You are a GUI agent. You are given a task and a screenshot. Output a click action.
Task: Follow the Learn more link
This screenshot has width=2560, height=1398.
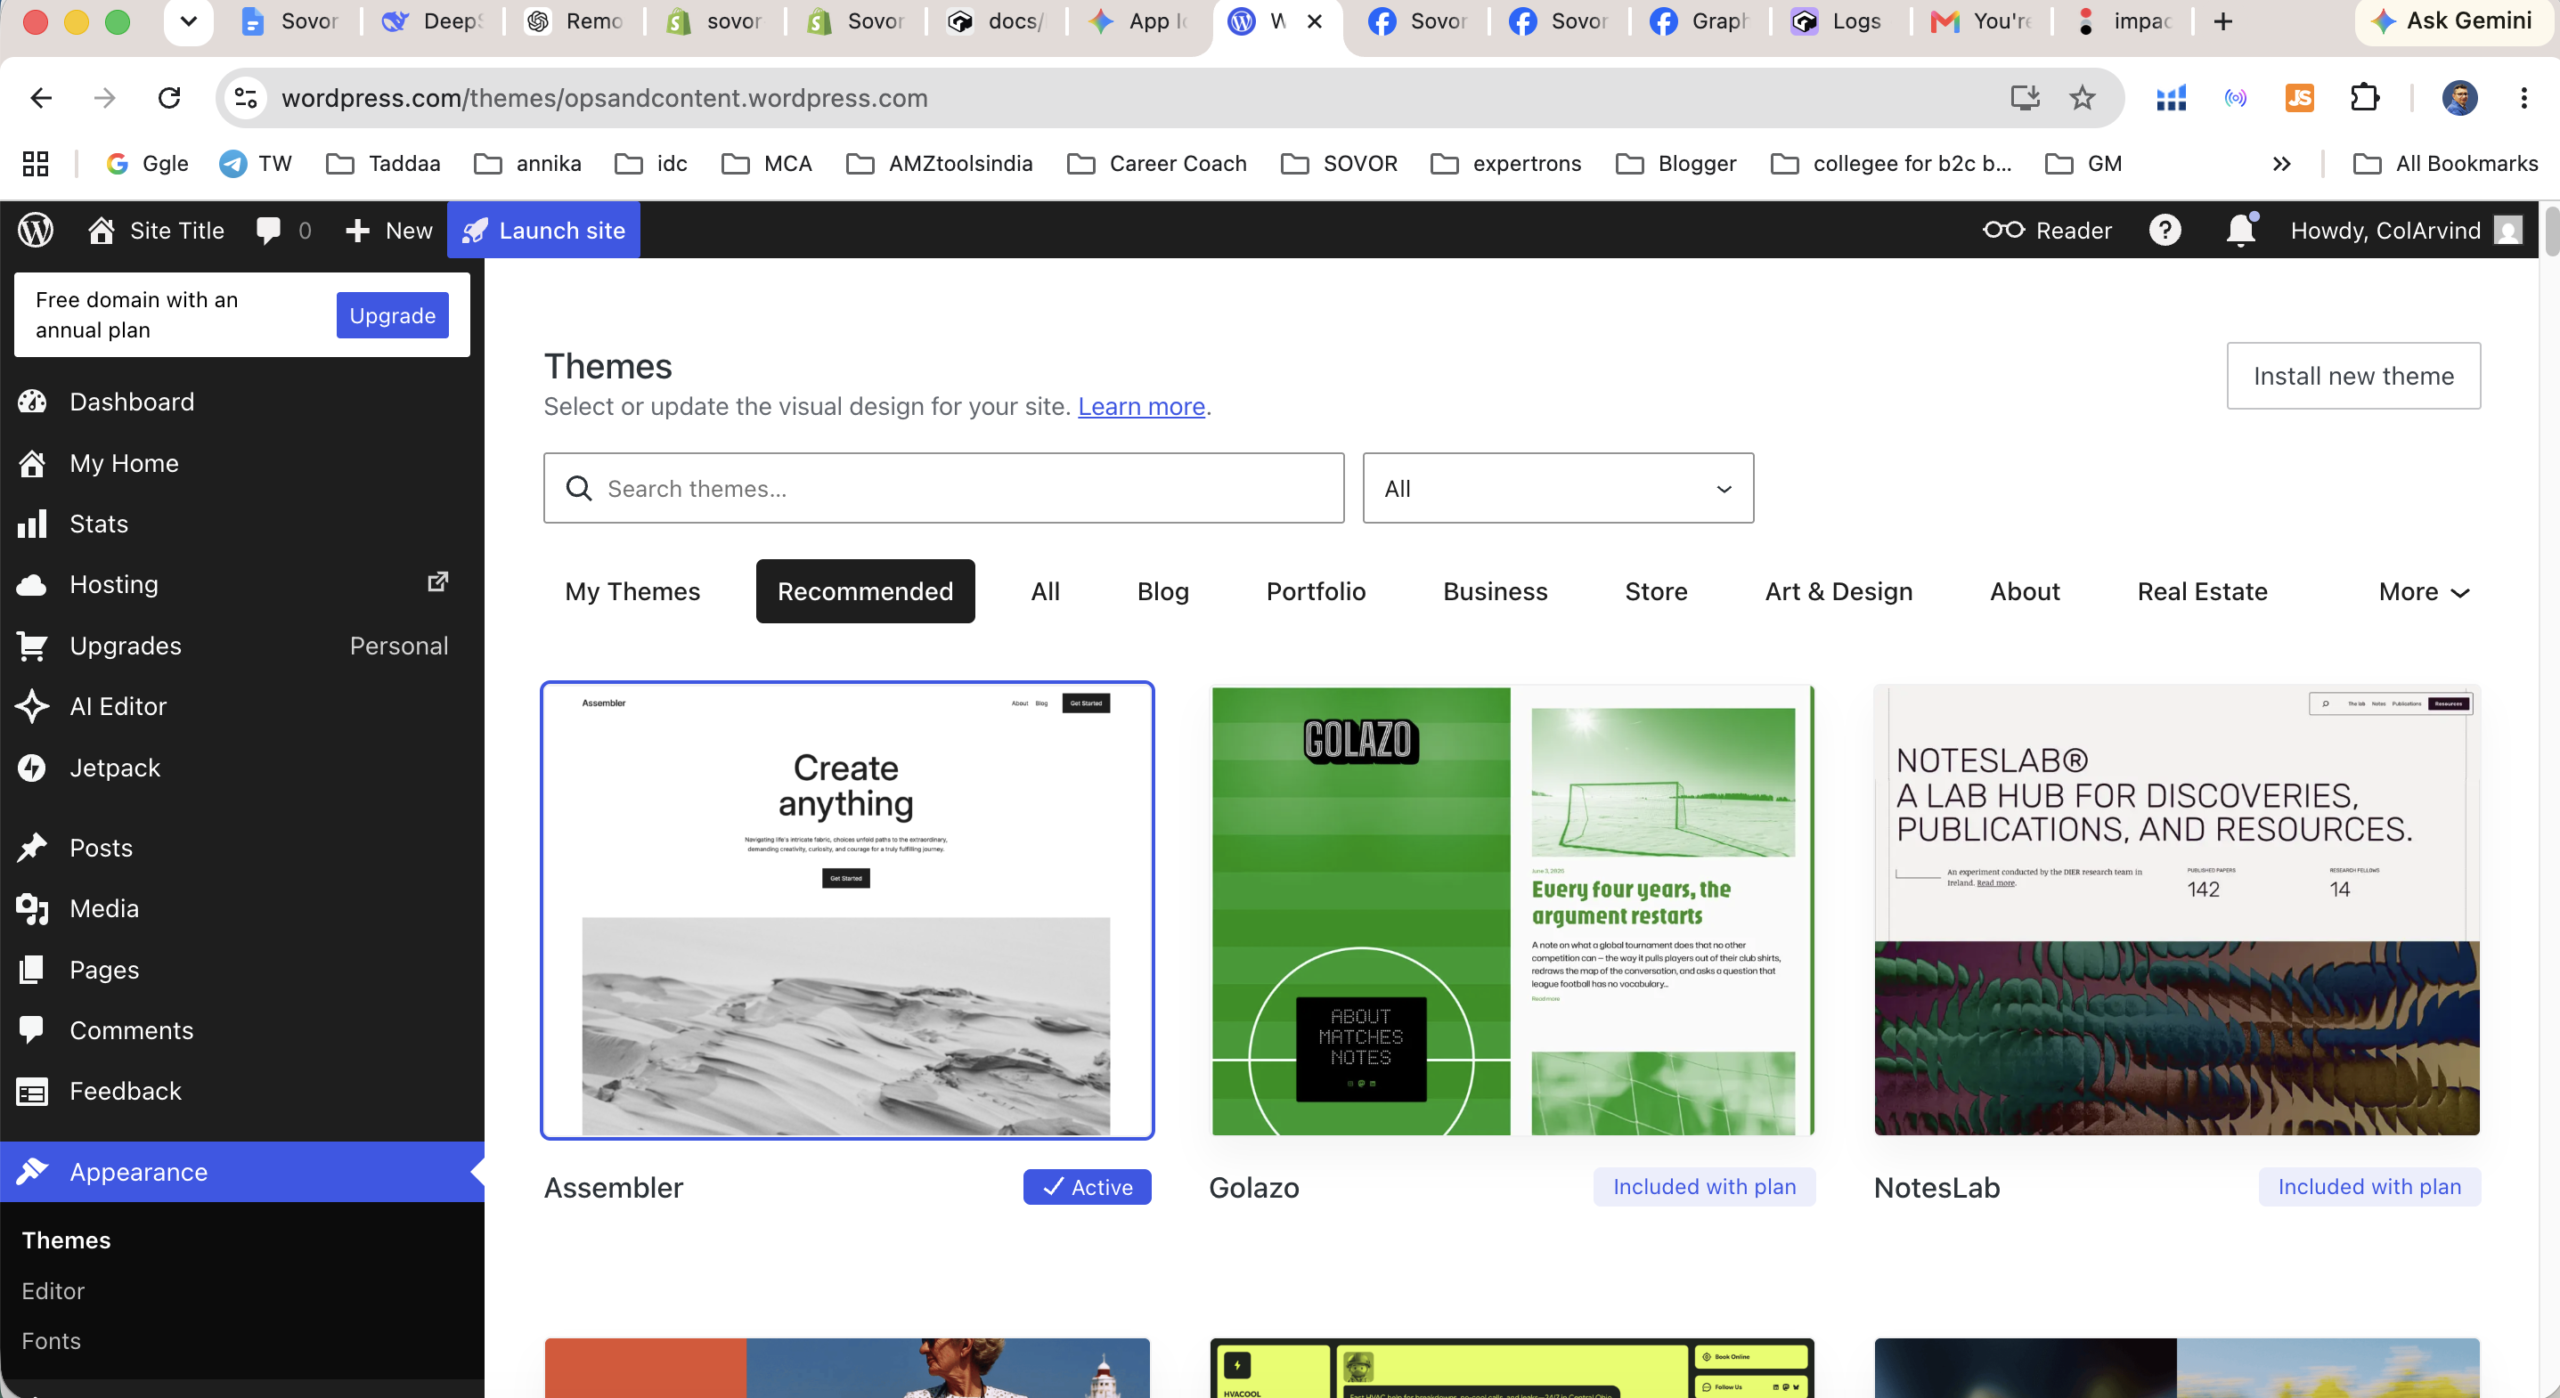pyautogui.click(x=1141, y=406)
